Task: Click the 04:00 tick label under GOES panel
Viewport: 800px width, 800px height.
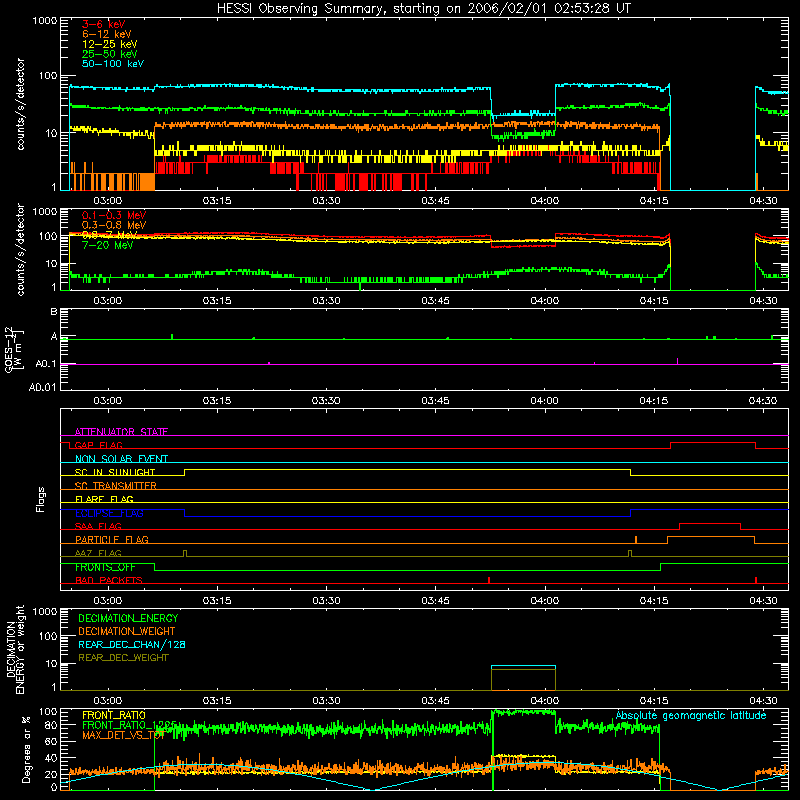Action: [545, 401]
